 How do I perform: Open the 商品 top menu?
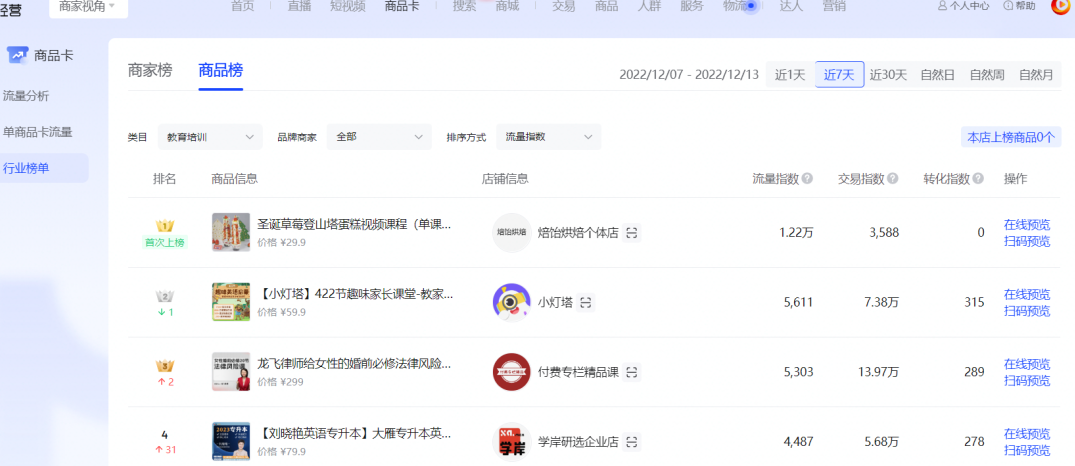point(606,6)
